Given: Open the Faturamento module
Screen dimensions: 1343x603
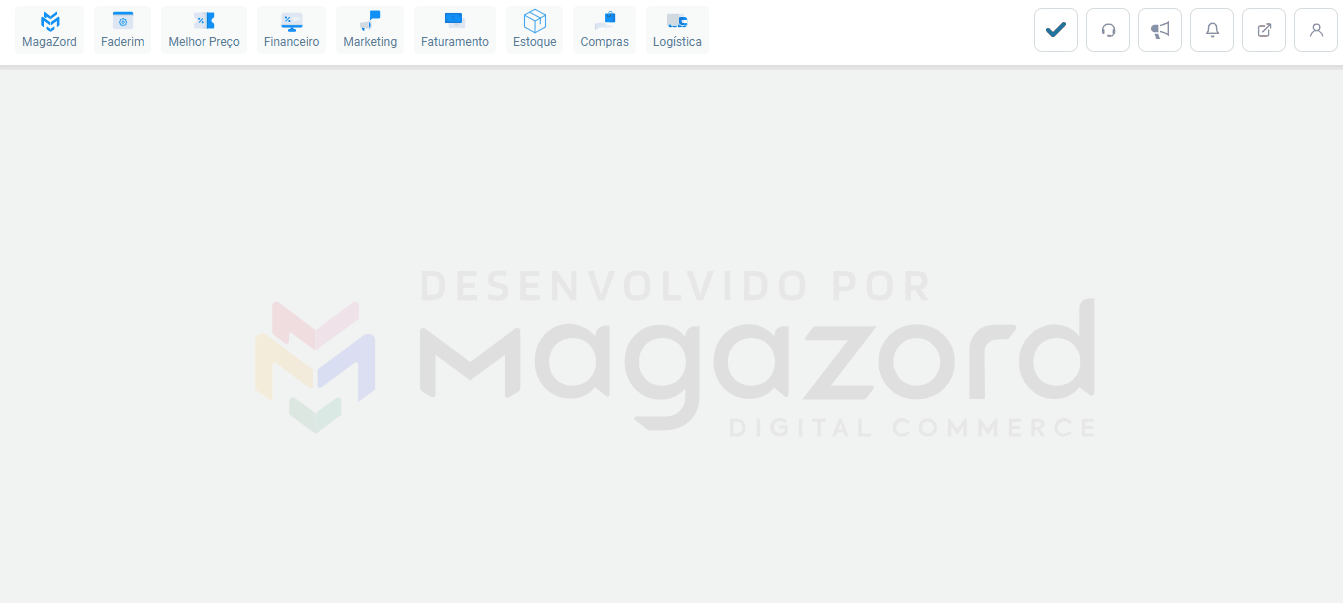Looking at the screenshot, I should [x=455, y=30].
